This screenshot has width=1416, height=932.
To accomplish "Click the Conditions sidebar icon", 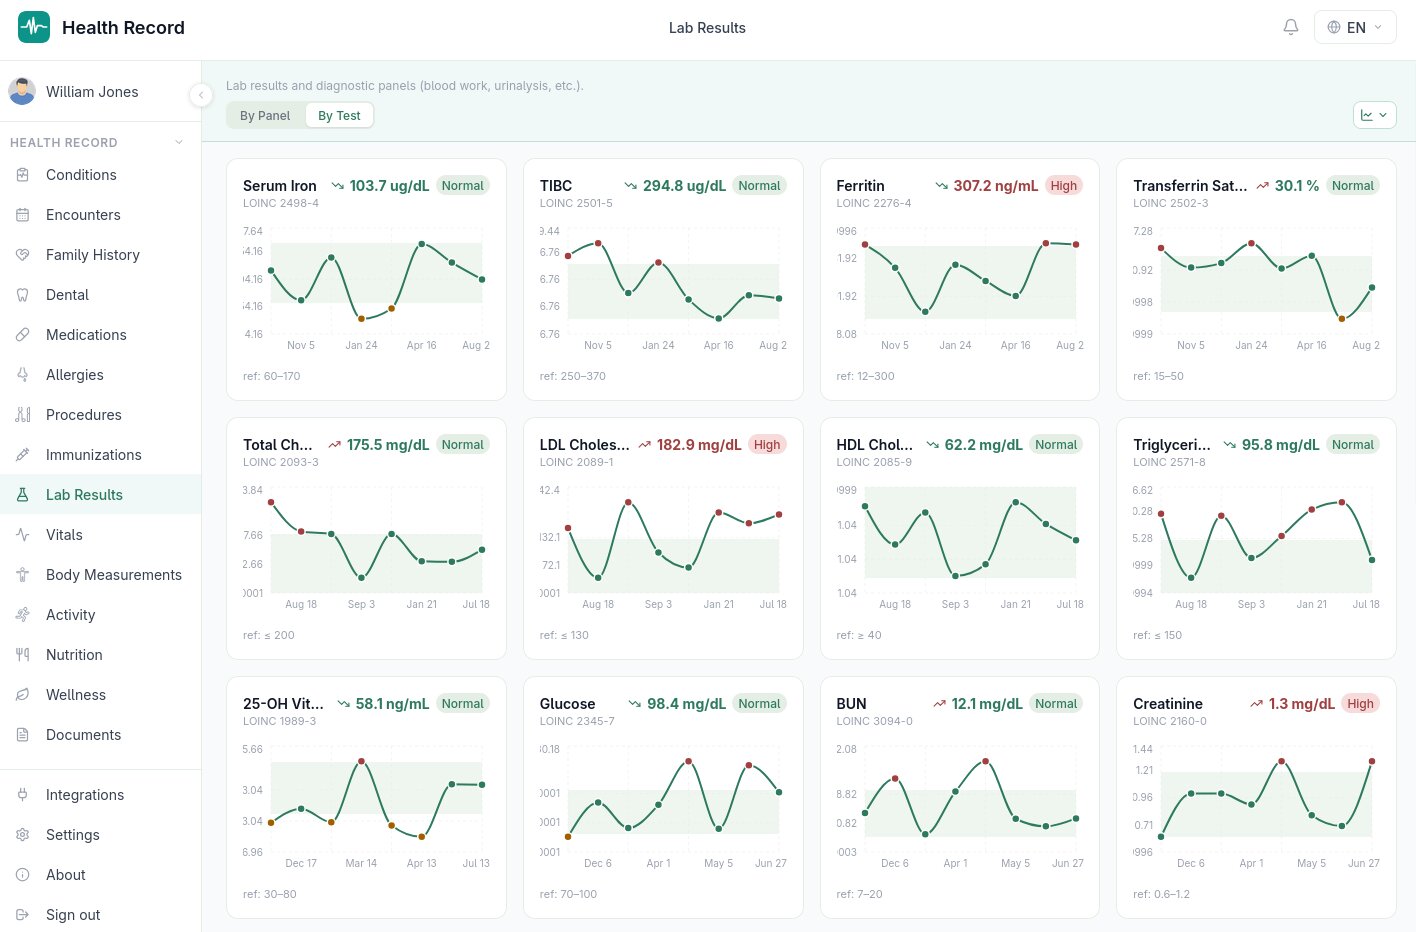I will point(23,175).
